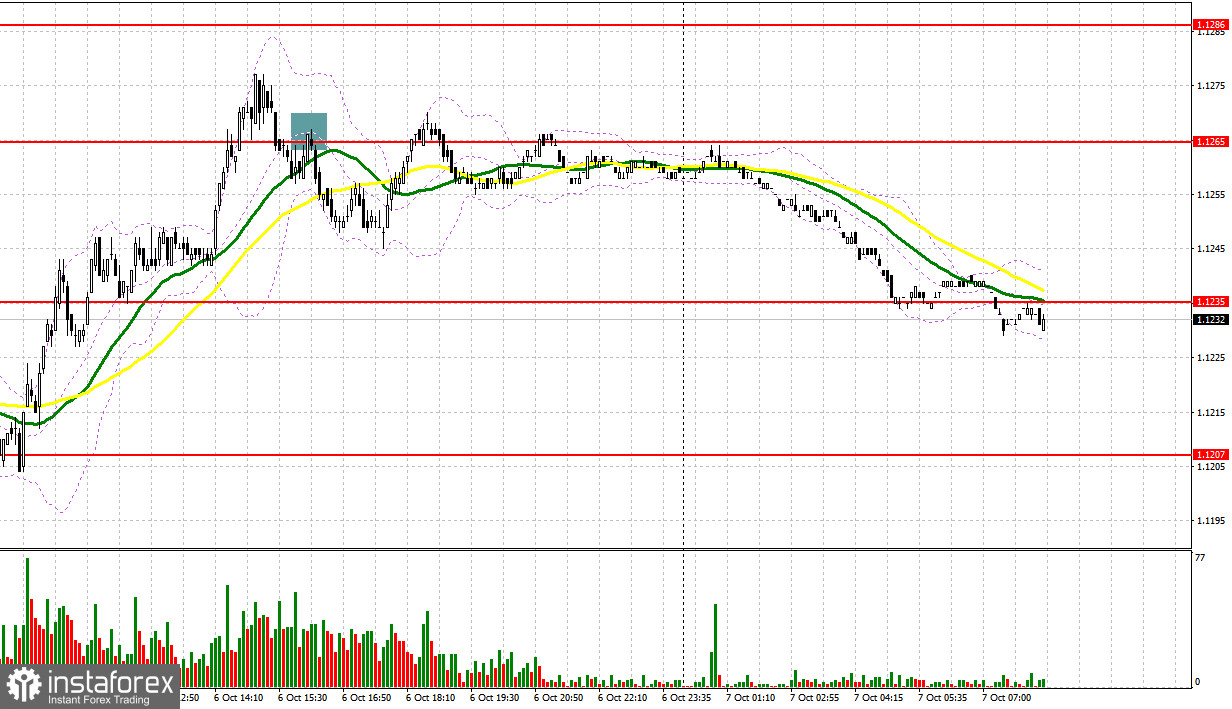The image size is (1232, 709).
Task: Click the 6 Oct 18:10 time label
Action: coord(431,697)
